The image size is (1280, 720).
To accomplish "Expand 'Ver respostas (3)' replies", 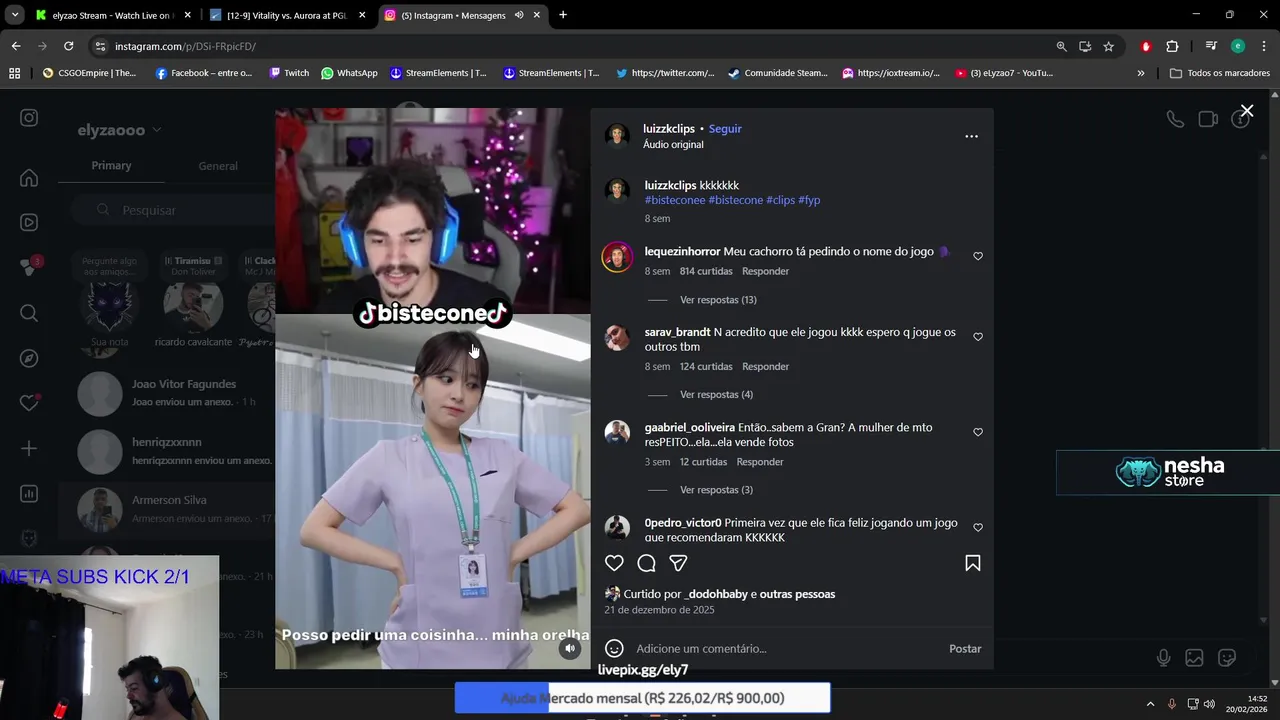I will [716, 490].
